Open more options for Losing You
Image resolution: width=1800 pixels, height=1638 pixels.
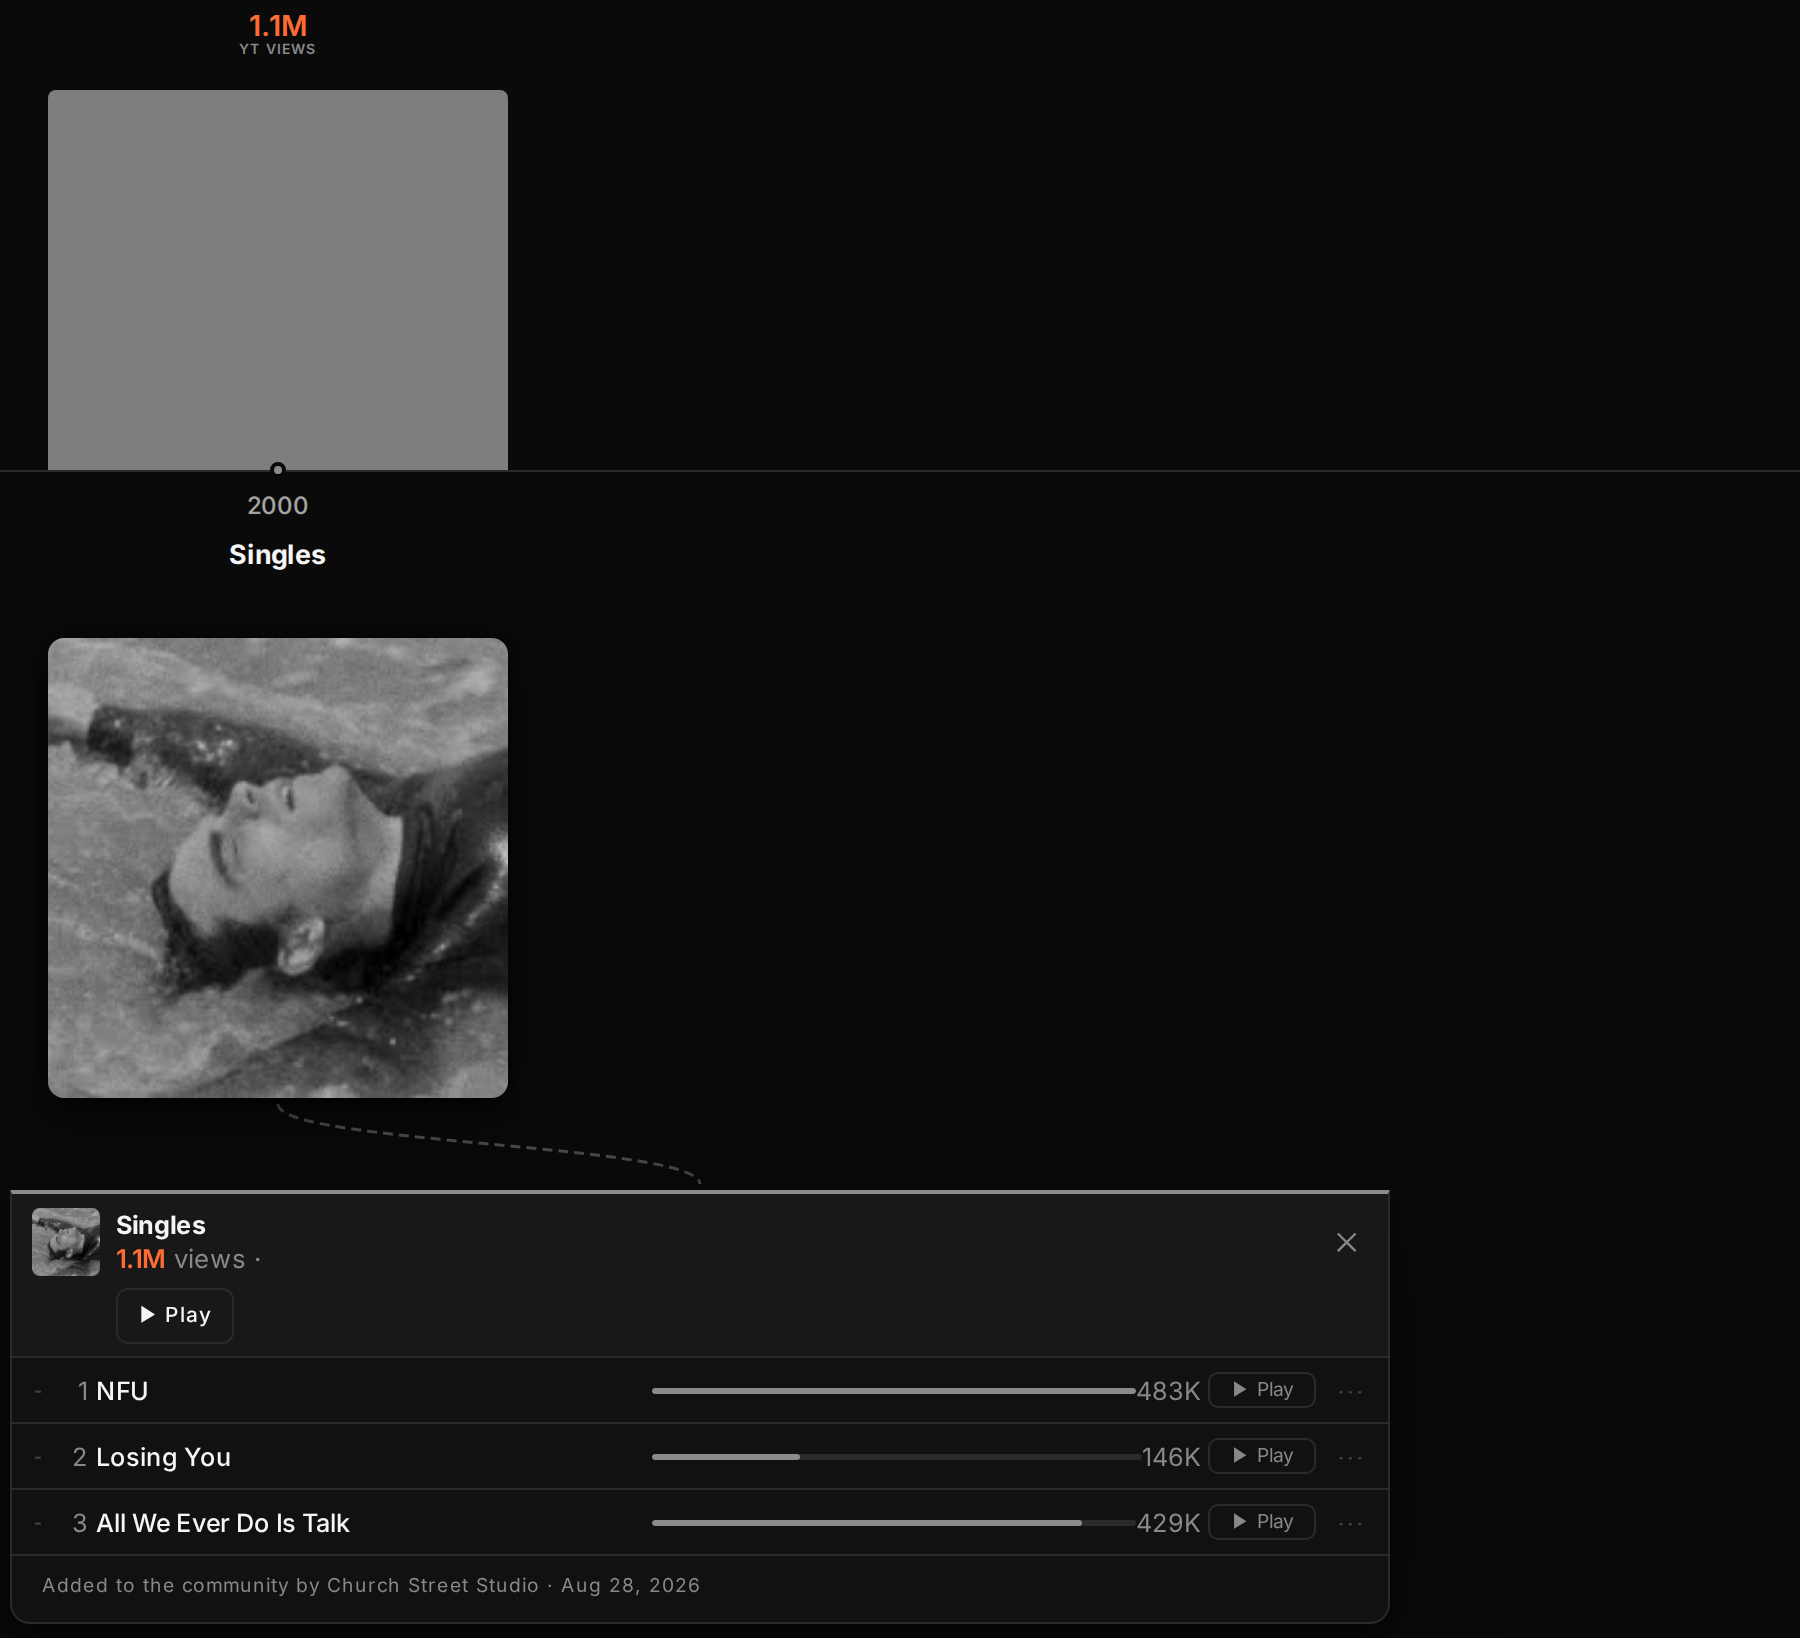pos(1350,1457)
